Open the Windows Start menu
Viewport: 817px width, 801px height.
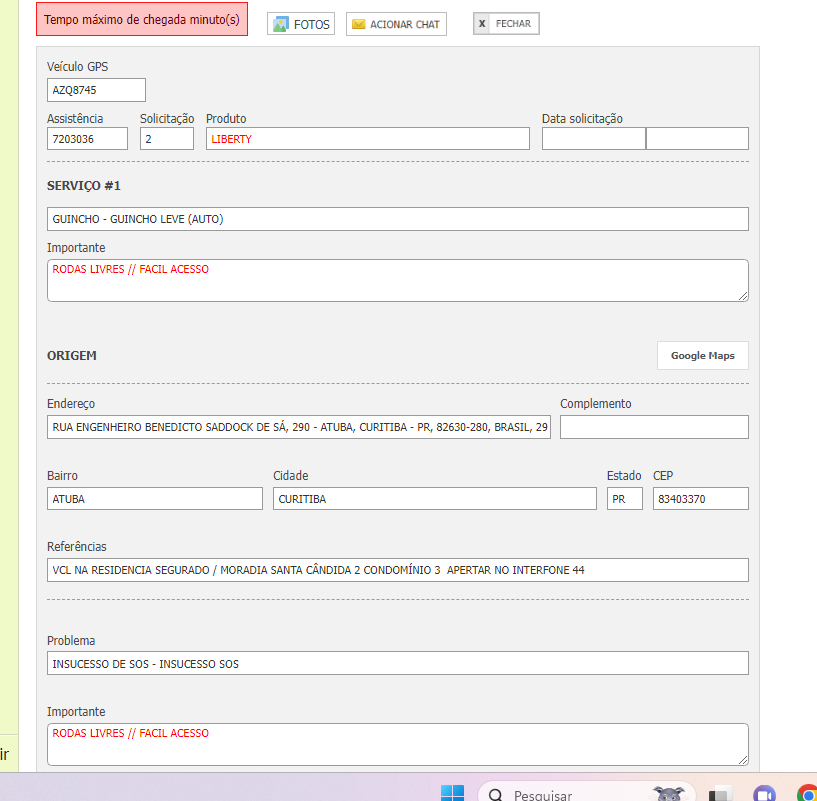tap(452, 793)
